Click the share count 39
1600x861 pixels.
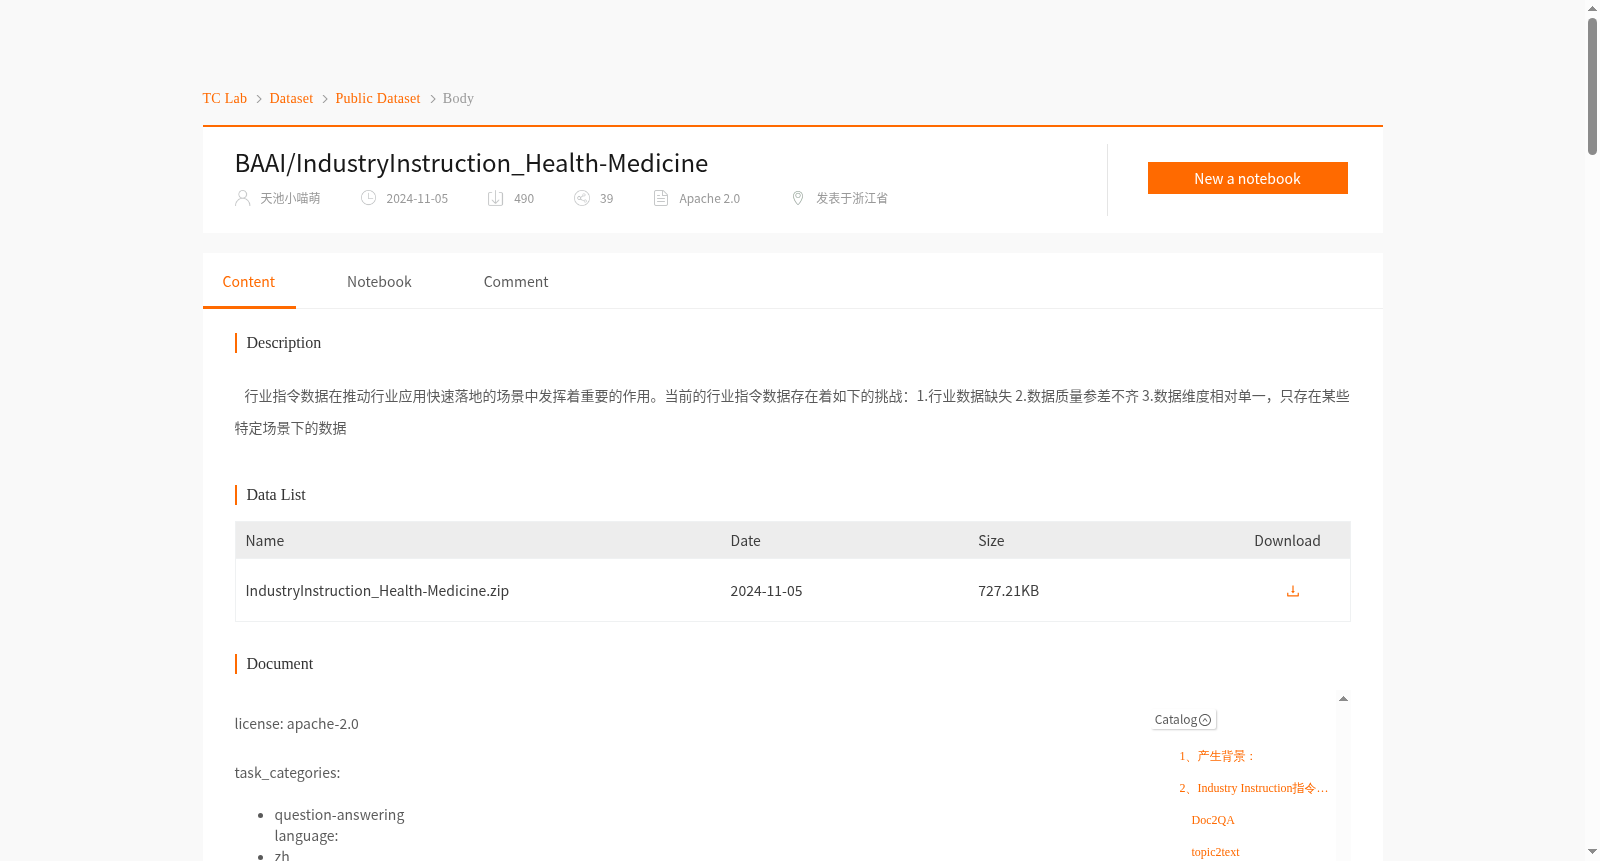[x=607, y=198]
